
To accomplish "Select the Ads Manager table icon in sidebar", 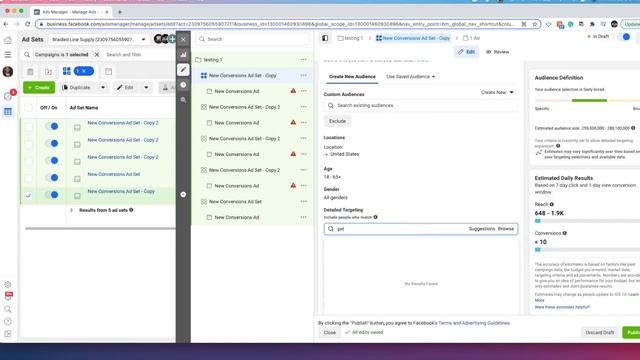I will [8, 111].
